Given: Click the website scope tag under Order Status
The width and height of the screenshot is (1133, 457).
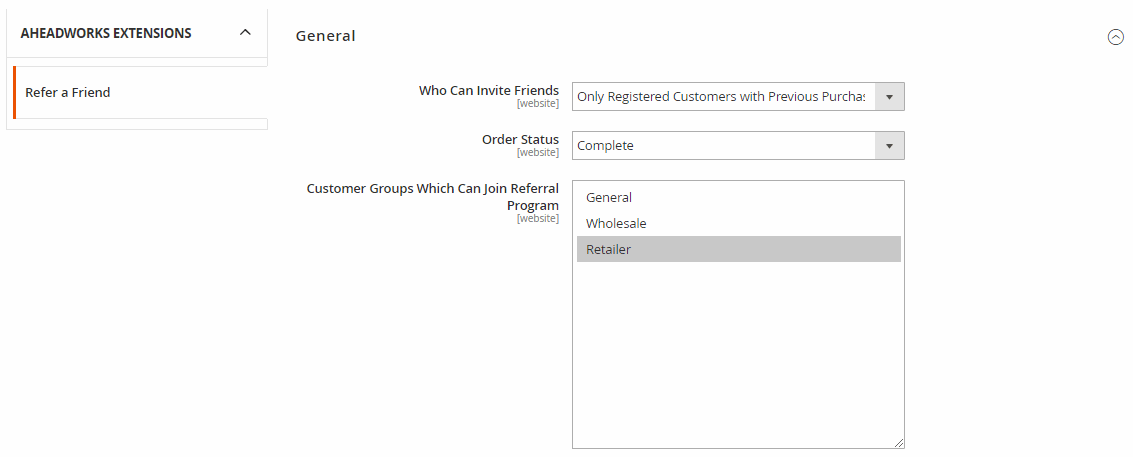Looking at the screenshot, I should pyautogui.click(x=537, y=153).
